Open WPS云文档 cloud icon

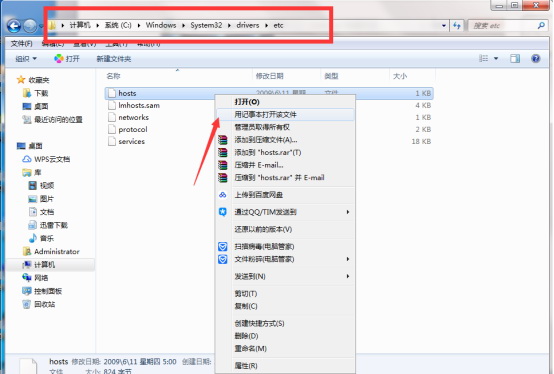click(27, 159)
